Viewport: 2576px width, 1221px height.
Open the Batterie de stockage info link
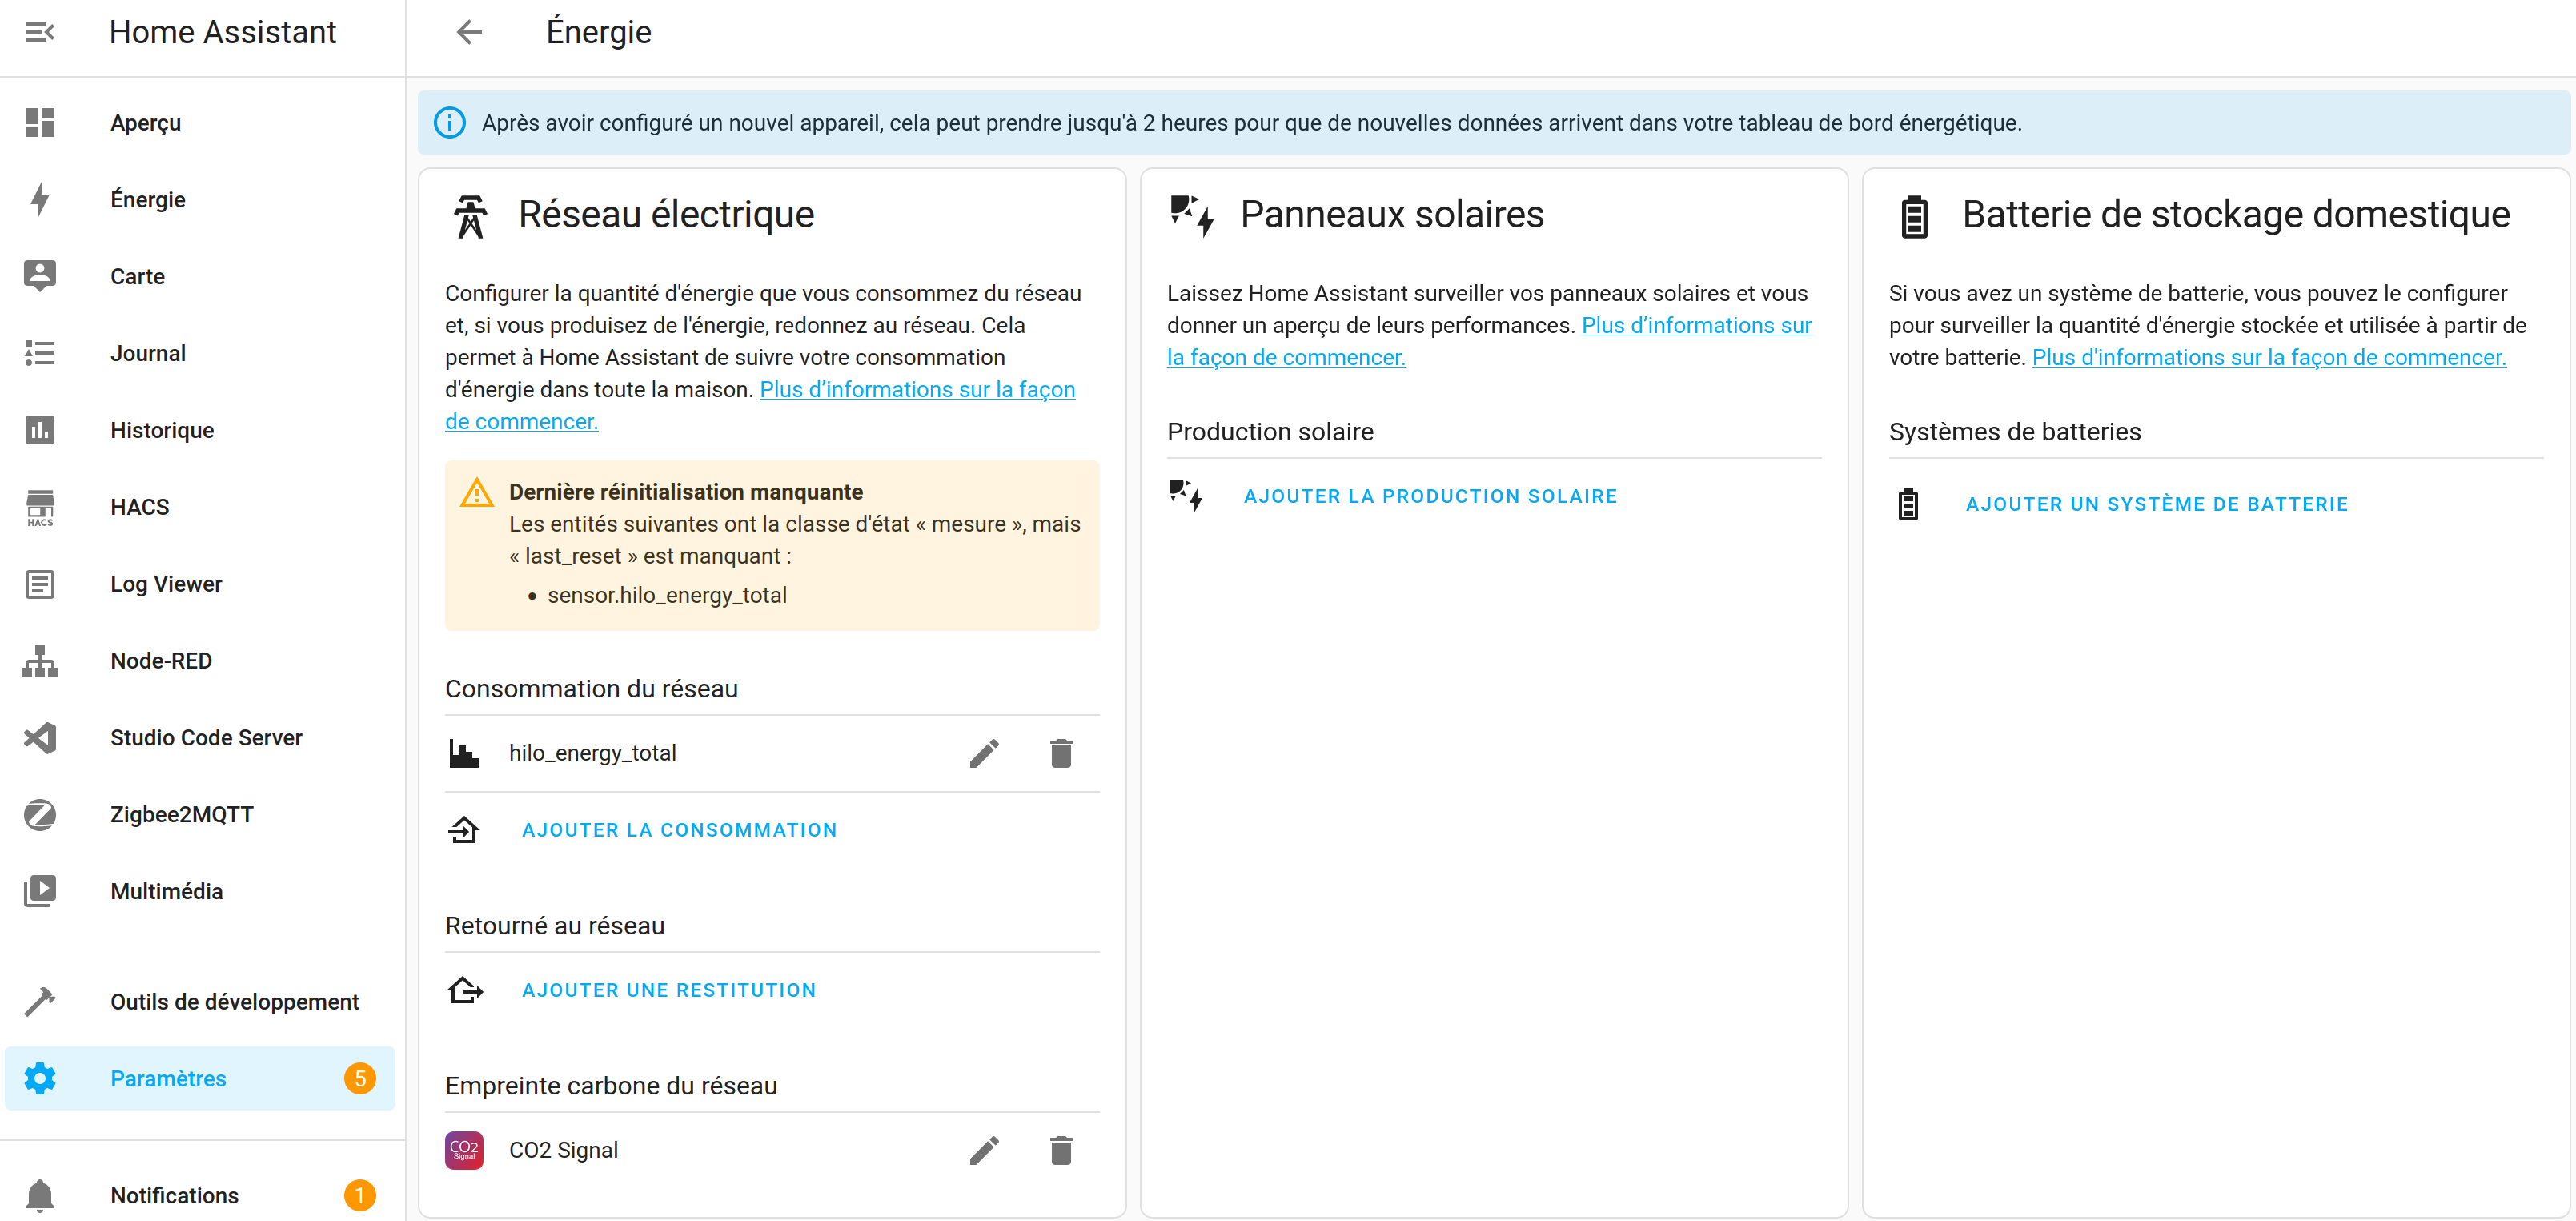(2269, 357)
